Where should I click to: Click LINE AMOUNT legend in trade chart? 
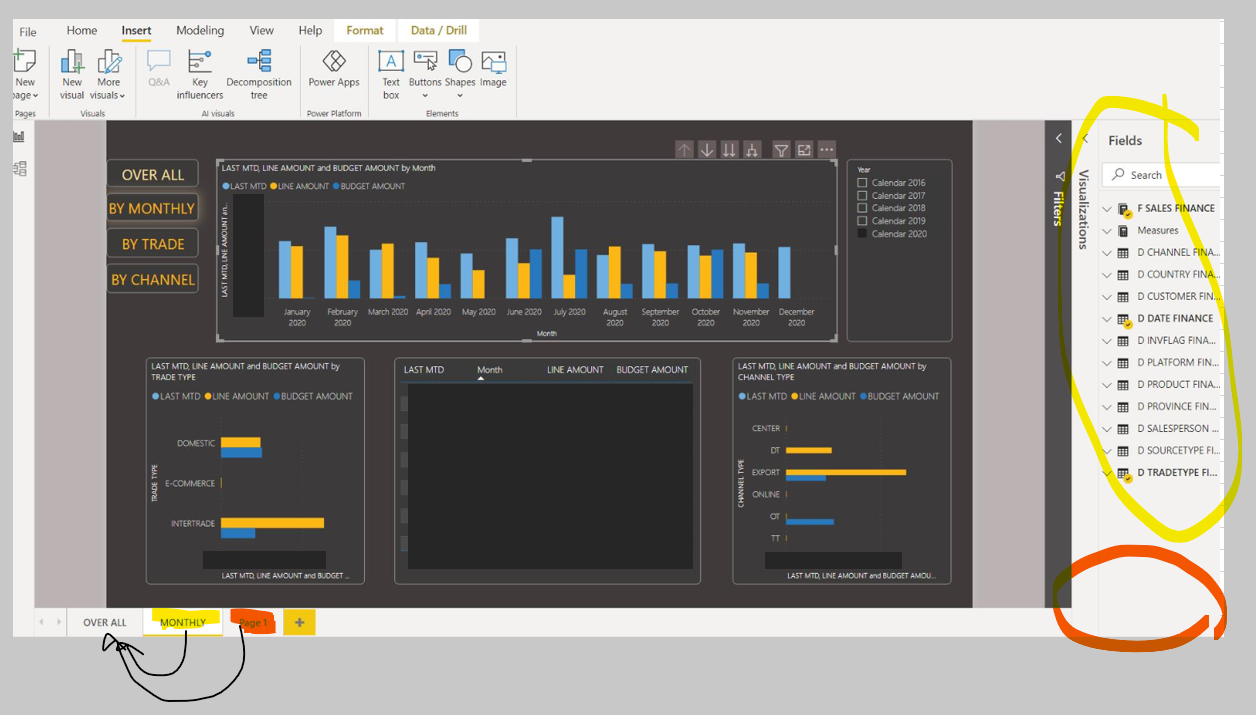click(x=236, y=396)
